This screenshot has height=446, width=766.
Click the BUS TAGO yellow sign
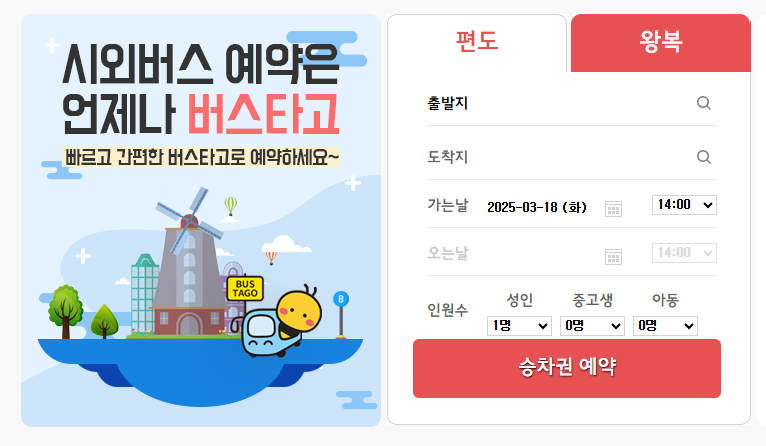click(245, 289)
